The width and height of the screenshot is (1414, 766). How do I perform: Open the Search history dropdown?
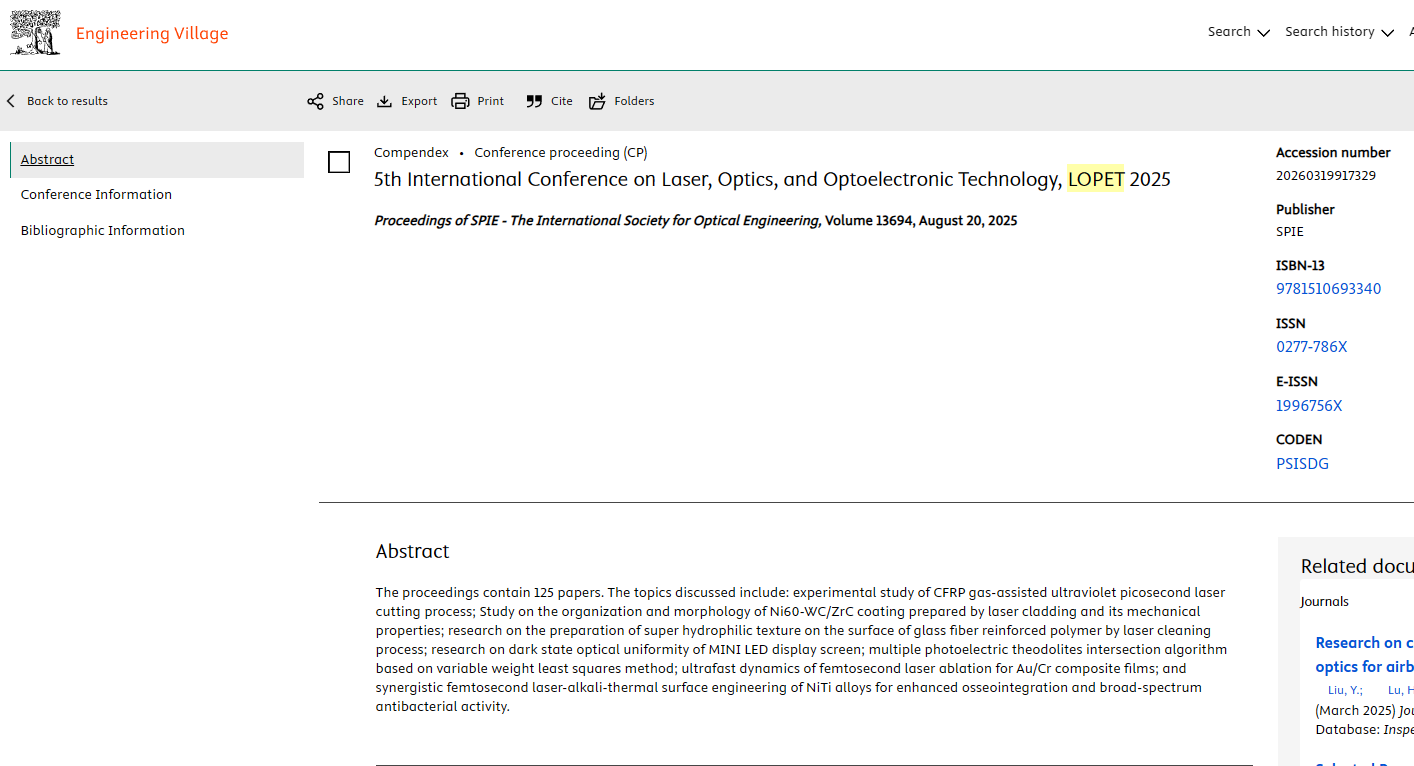tap(1338, 32)
